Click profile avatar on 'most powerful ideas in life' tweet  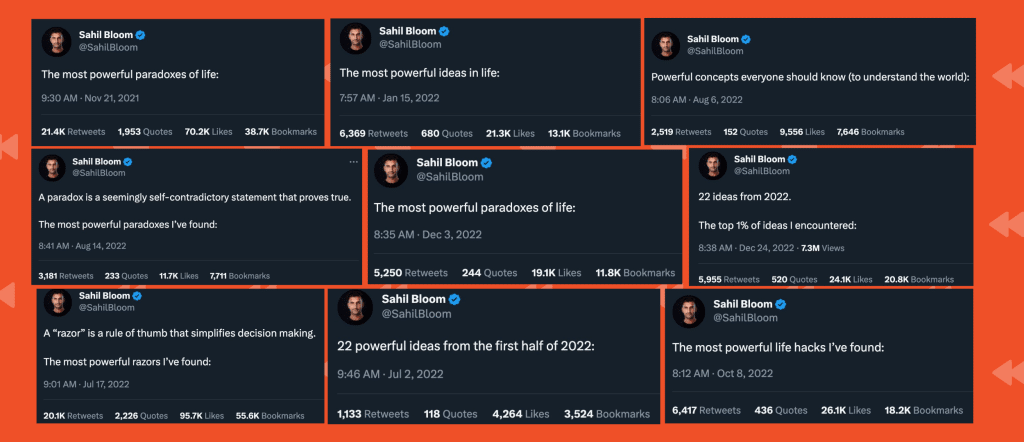355,38
